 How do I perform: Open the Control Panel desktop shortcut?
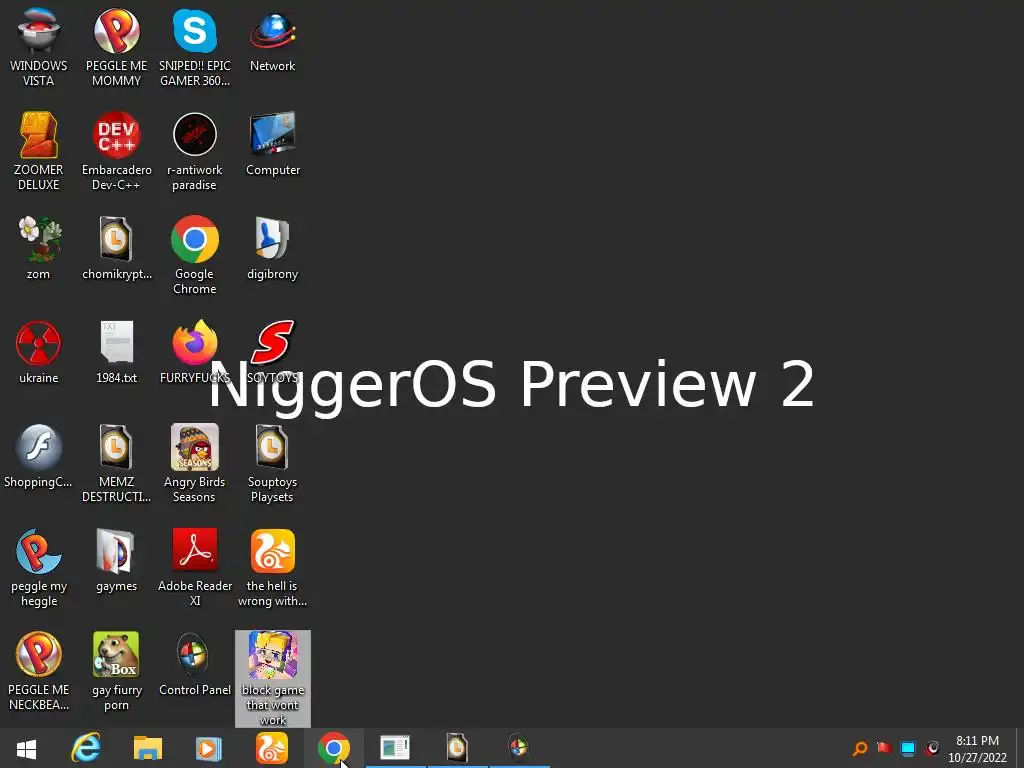tap(195, 664)
